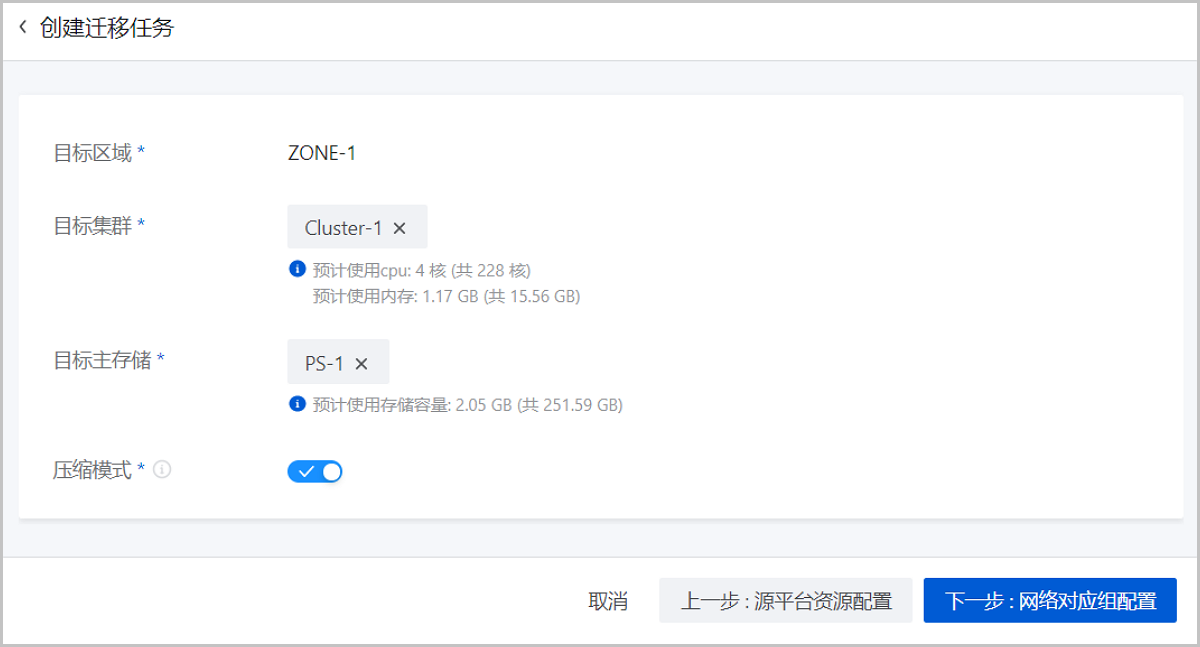Image resolution: width=1200 pixels, height=647 pixels.
Task: Remove Cluster-1 with its x icon
Action: pyautogui.click(x=399, y=228)
